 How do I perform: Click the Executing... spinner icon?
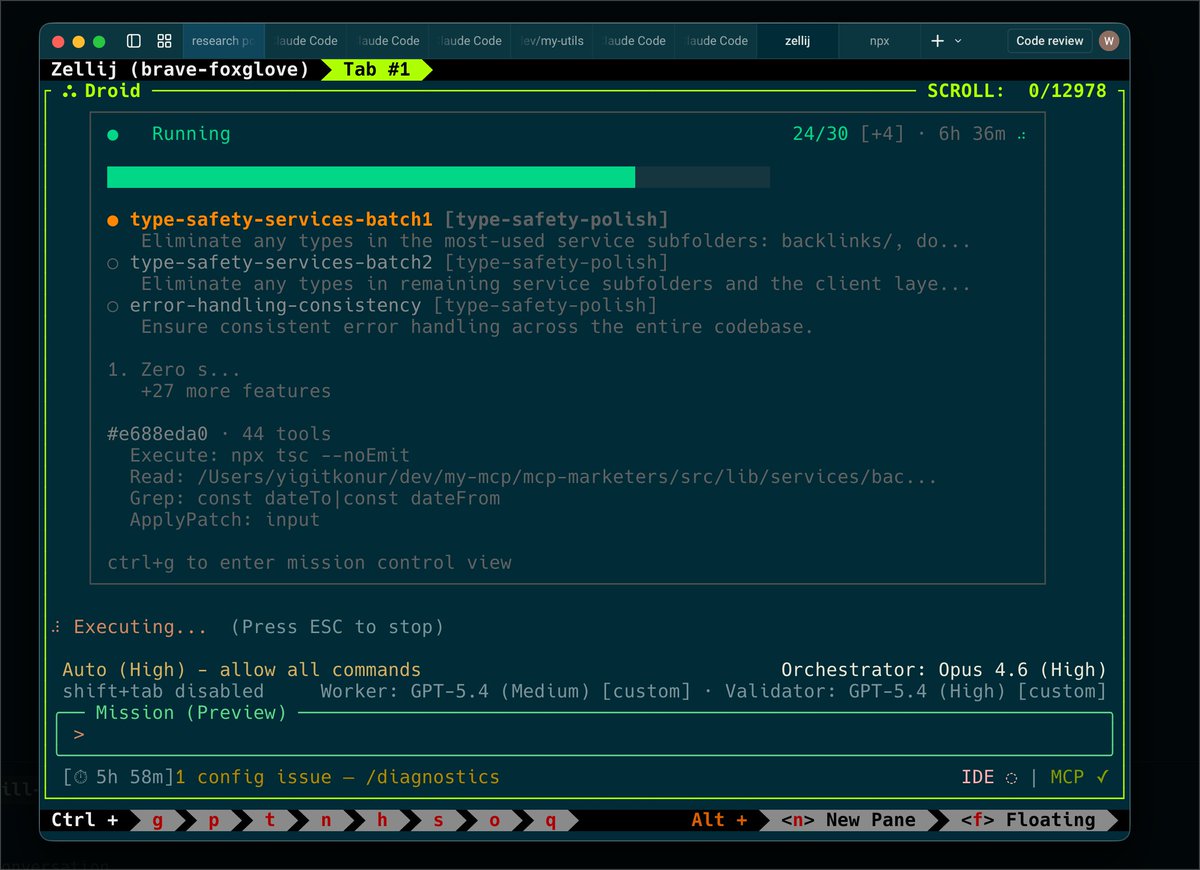(x=56, y=627)
